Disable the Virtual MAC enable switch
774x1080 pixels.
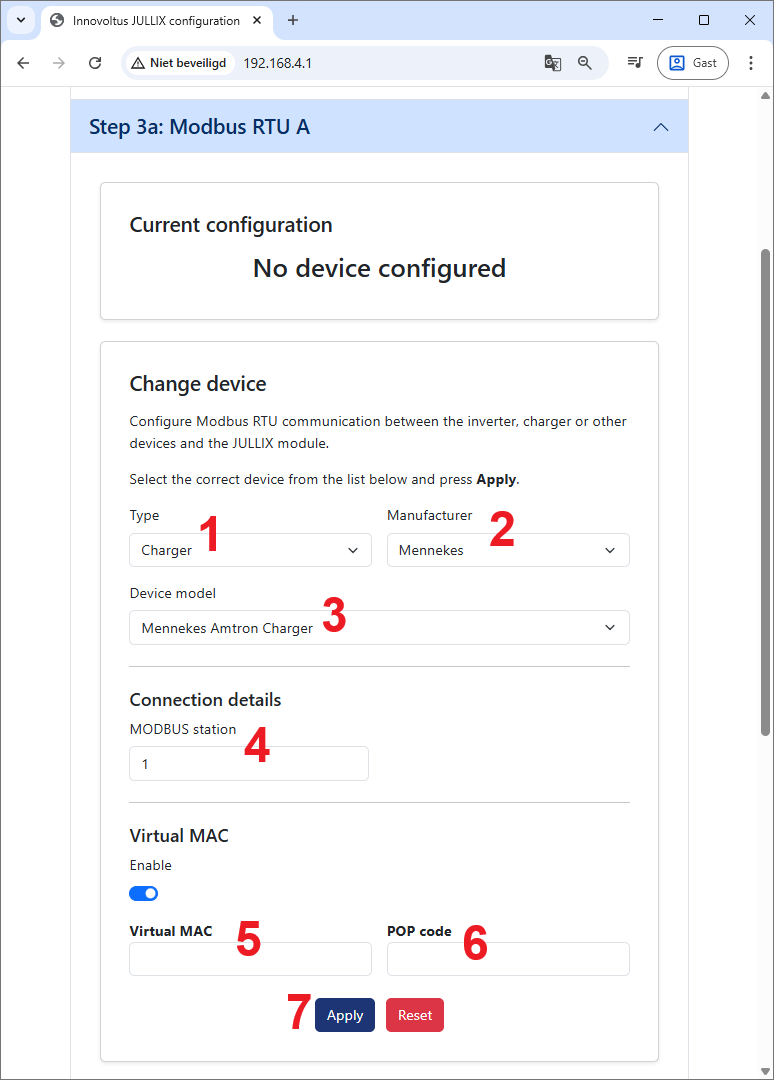144,893
